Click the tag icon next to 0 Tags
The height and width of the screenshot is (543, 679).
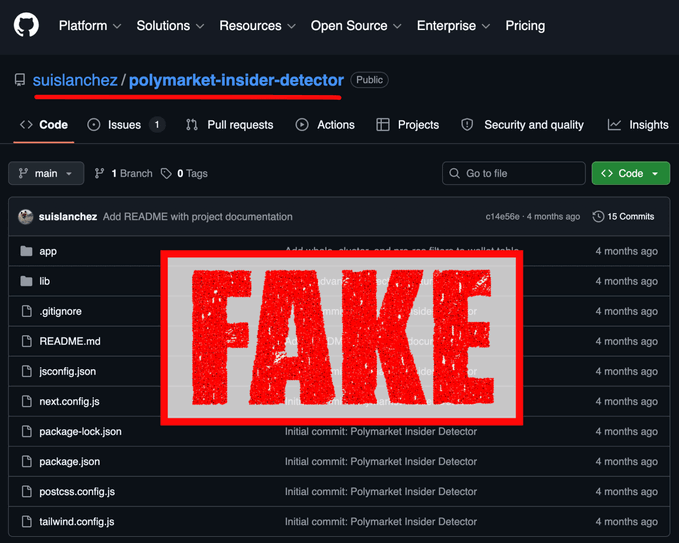click(166, 174)
